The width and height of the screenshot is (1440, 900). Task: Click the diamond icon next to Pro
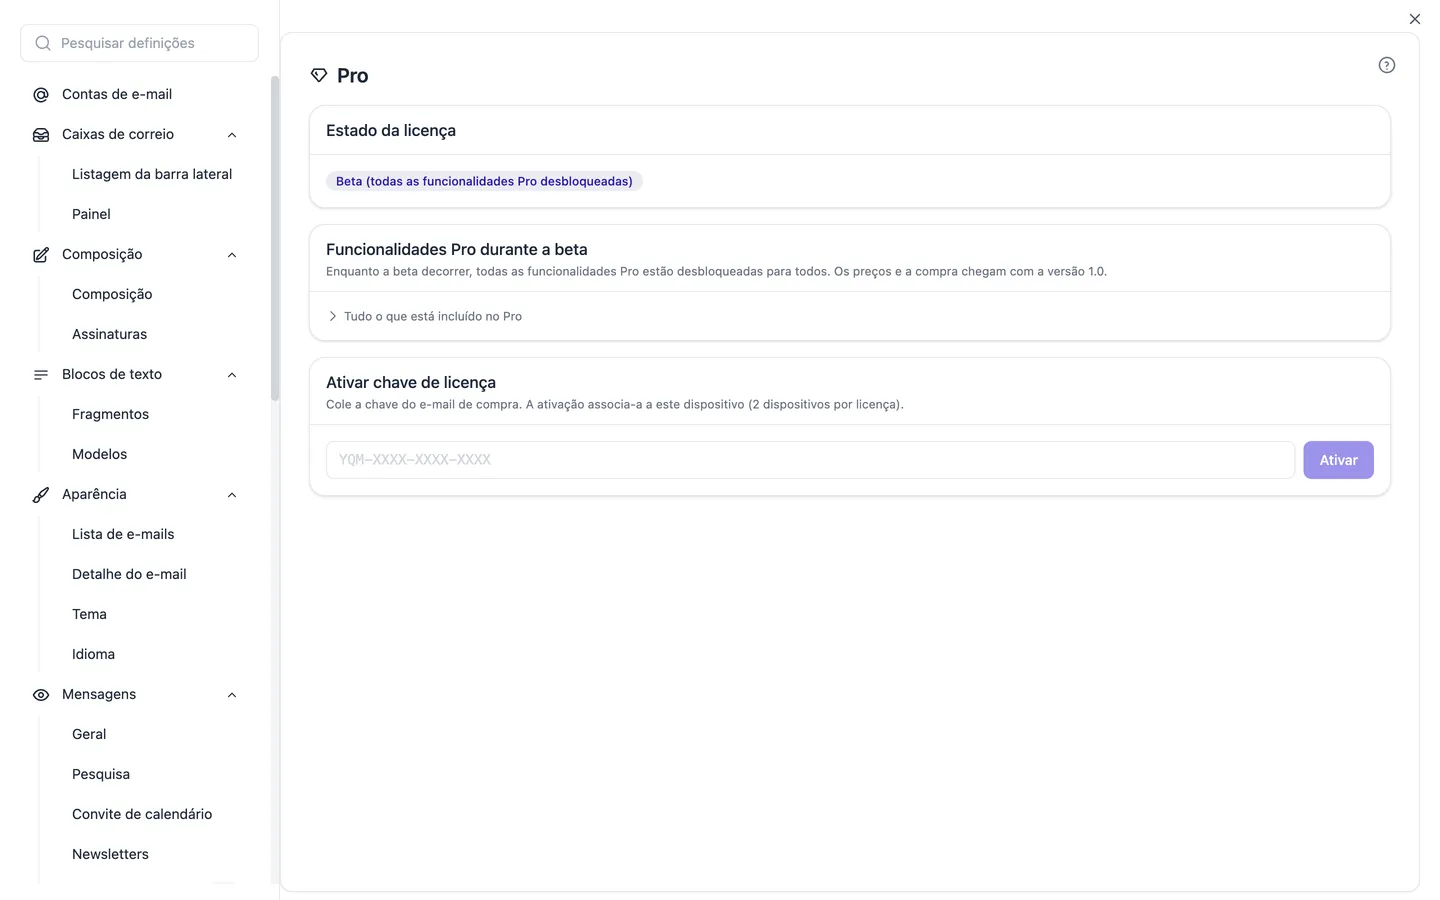click(319, 75)
